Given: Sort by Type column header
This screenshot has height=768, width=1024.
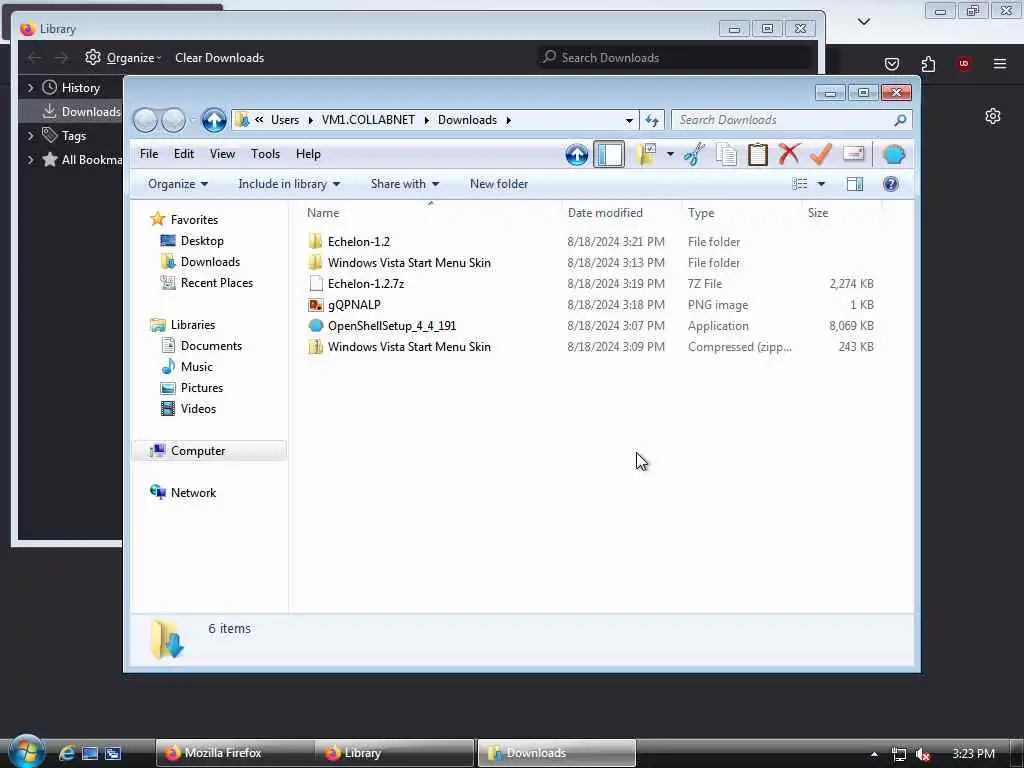Looking at the screenshot, I should coord(741,213).
